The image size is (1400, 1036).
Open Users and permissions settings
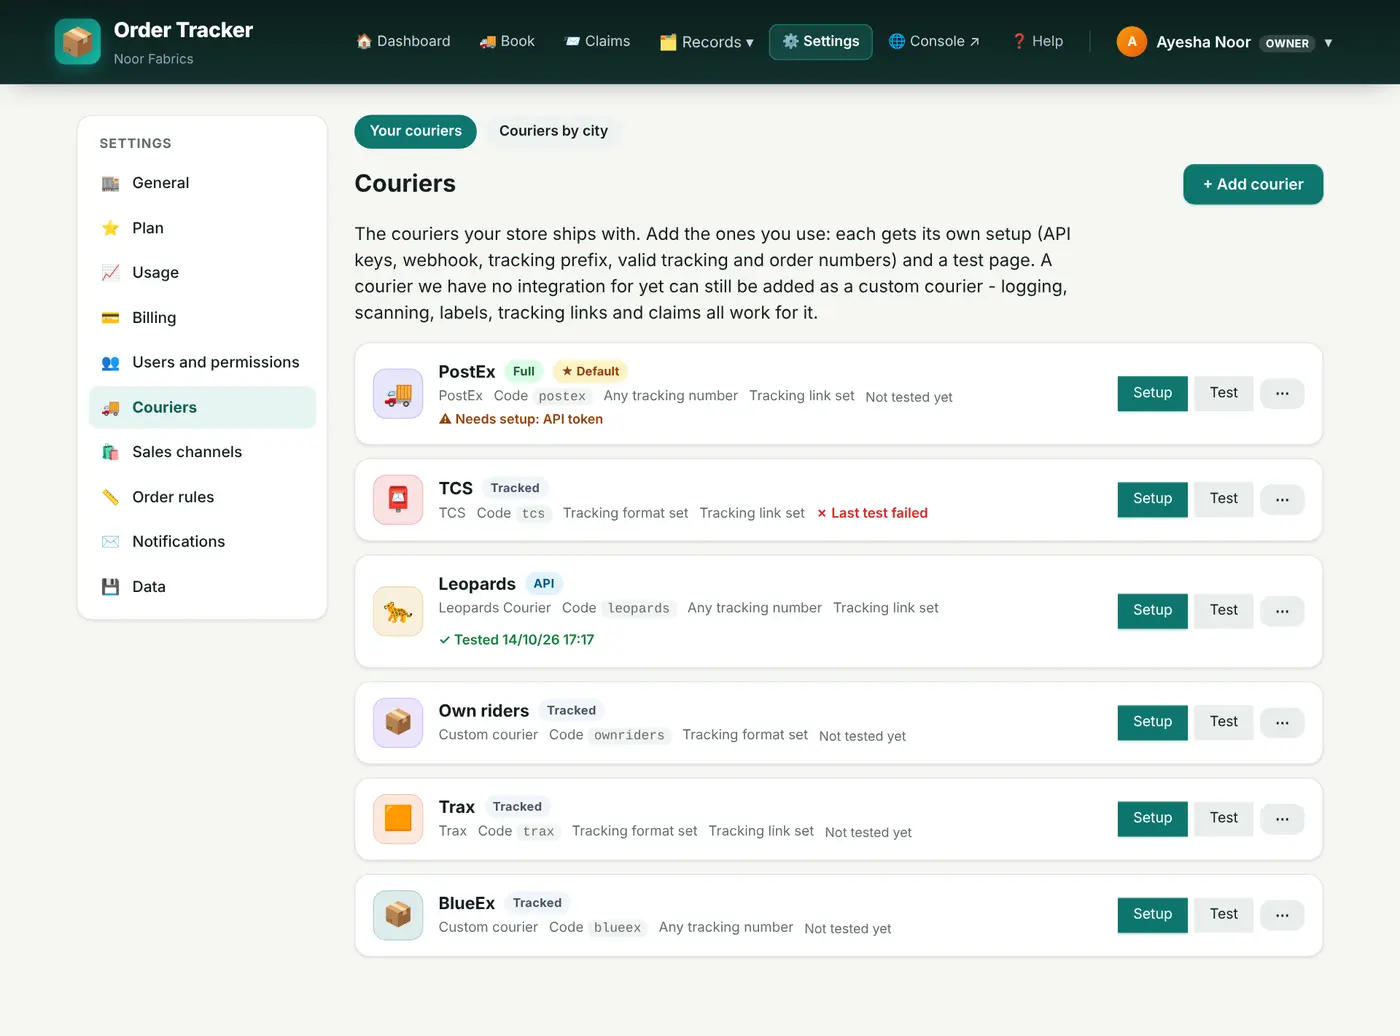point(202,362)
